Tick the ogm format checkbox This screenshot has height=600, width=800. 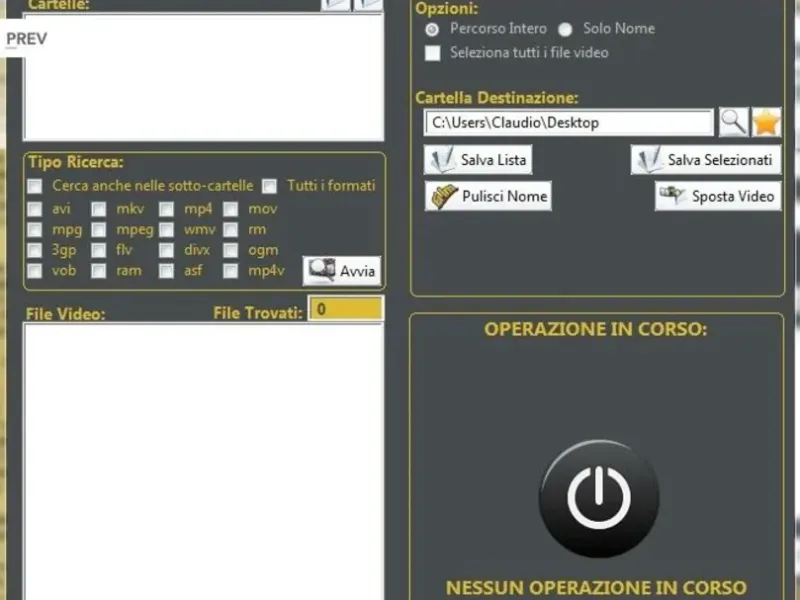[231, 250]
